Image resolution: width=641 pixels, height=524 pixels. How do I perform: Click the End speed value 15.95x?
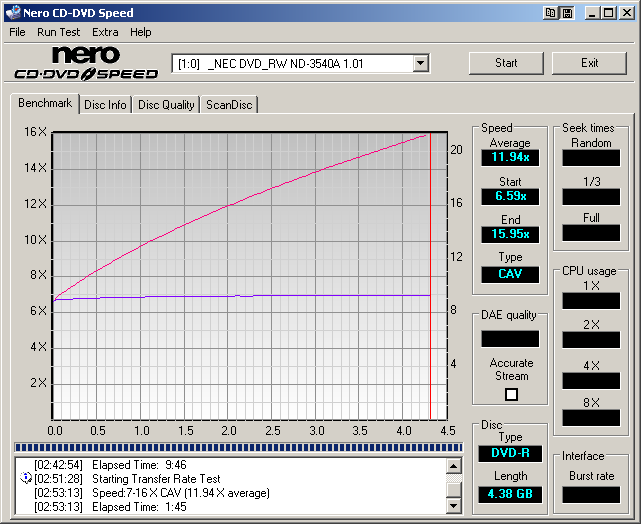pyautogui.click(x=510, y=234)
